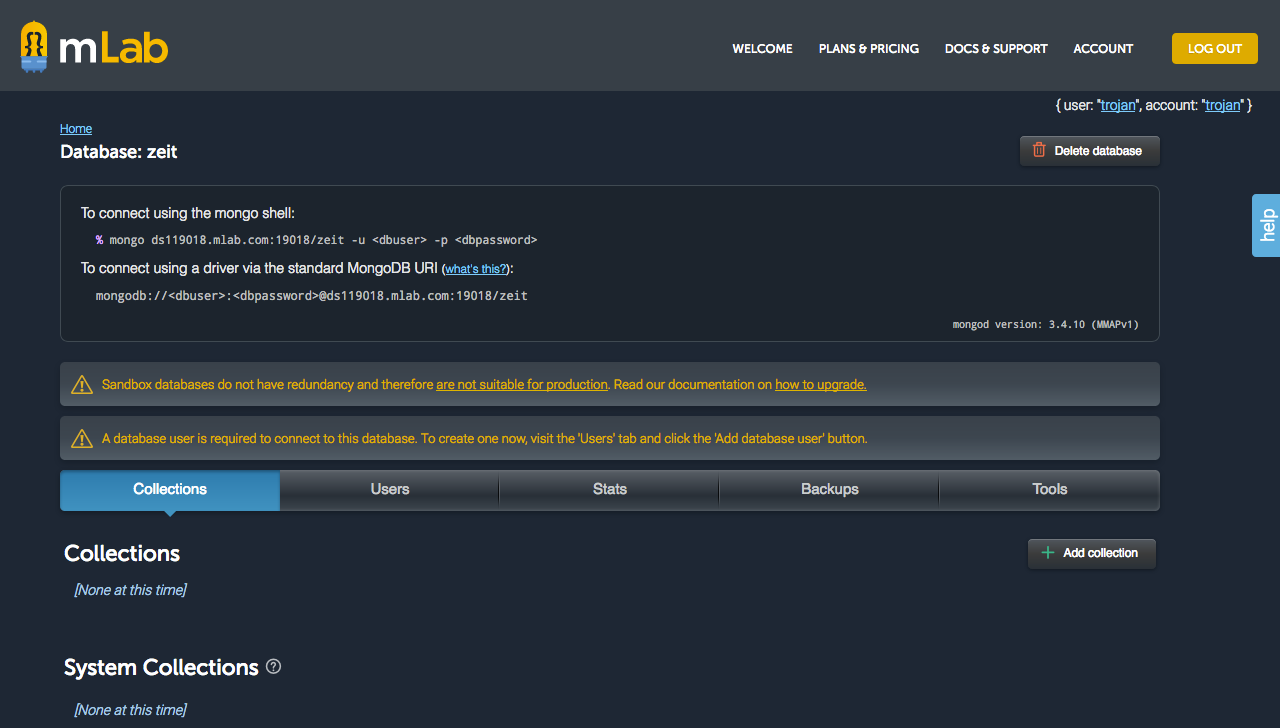
Task: Click "[None at this time]" under System Collections
Action: coord(130,711)
